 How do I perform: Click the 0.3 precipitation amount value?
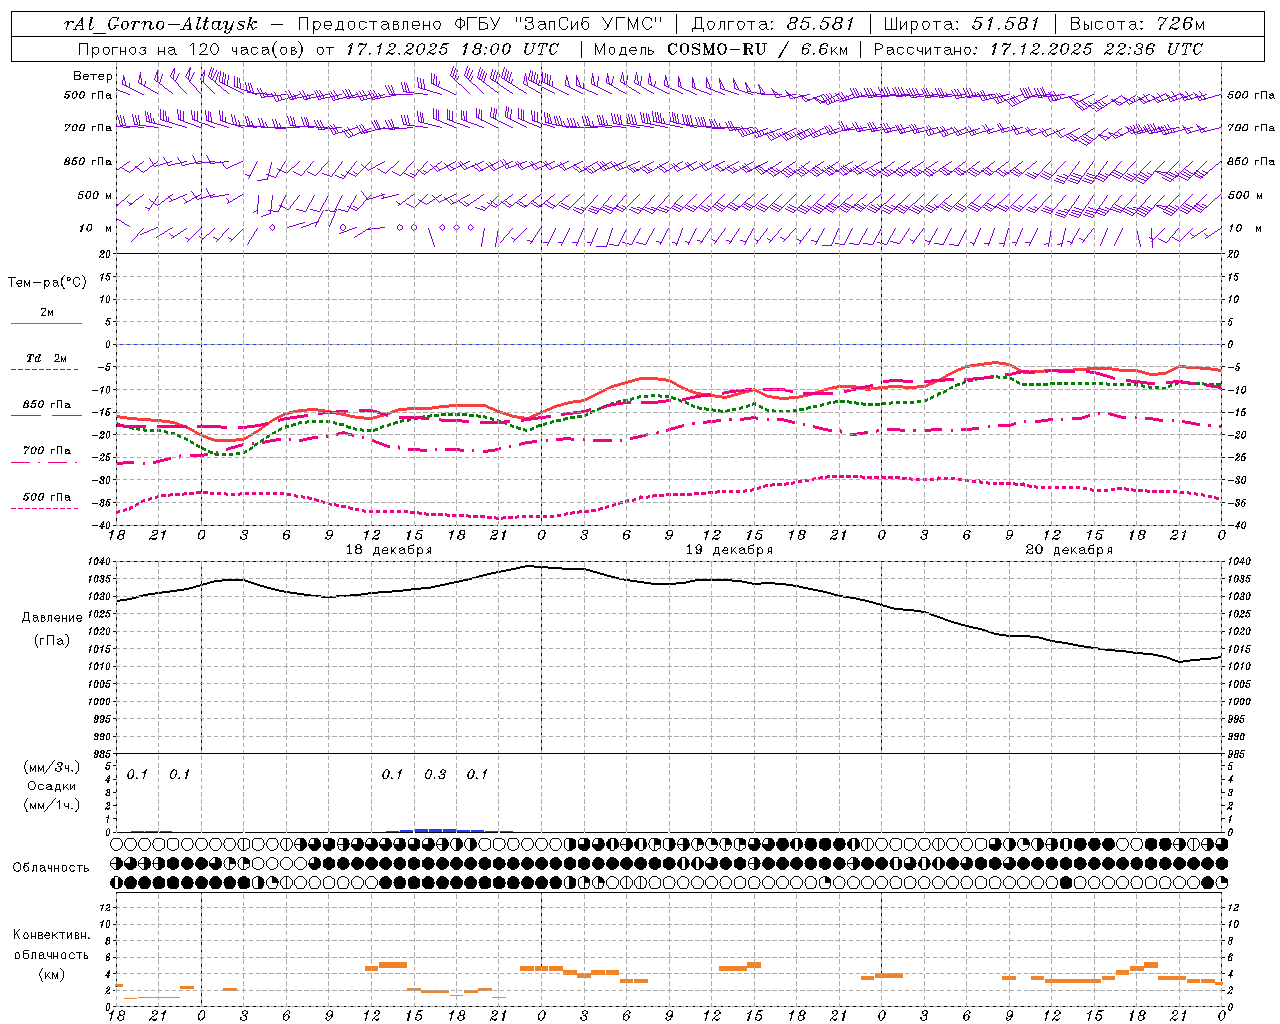[435, 774]
